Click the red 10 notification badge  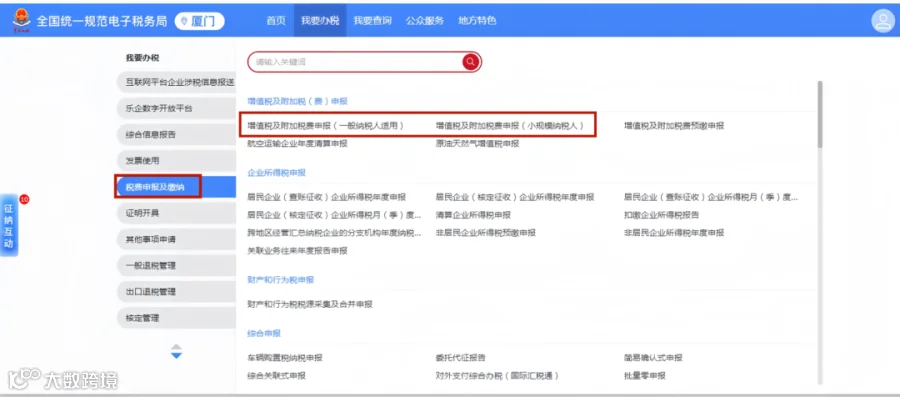point(24,199)
